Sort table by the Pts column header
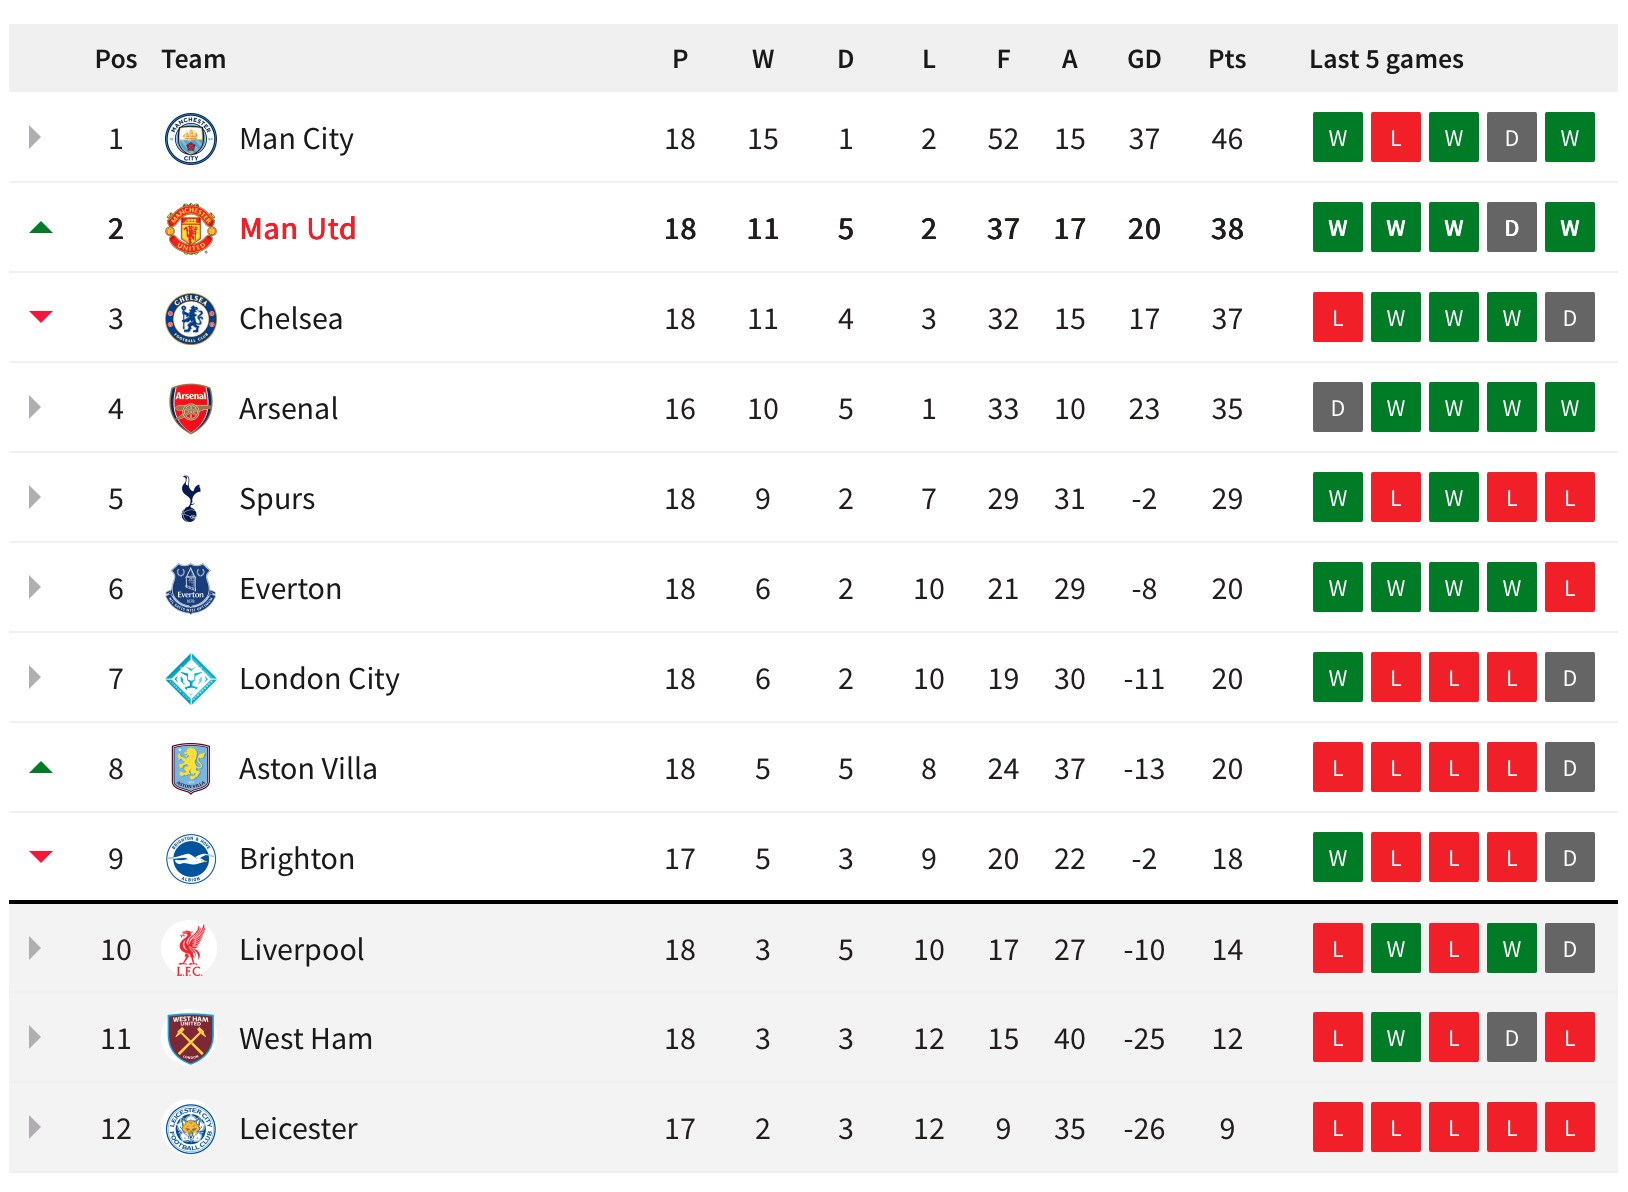 coord(1227,59)
